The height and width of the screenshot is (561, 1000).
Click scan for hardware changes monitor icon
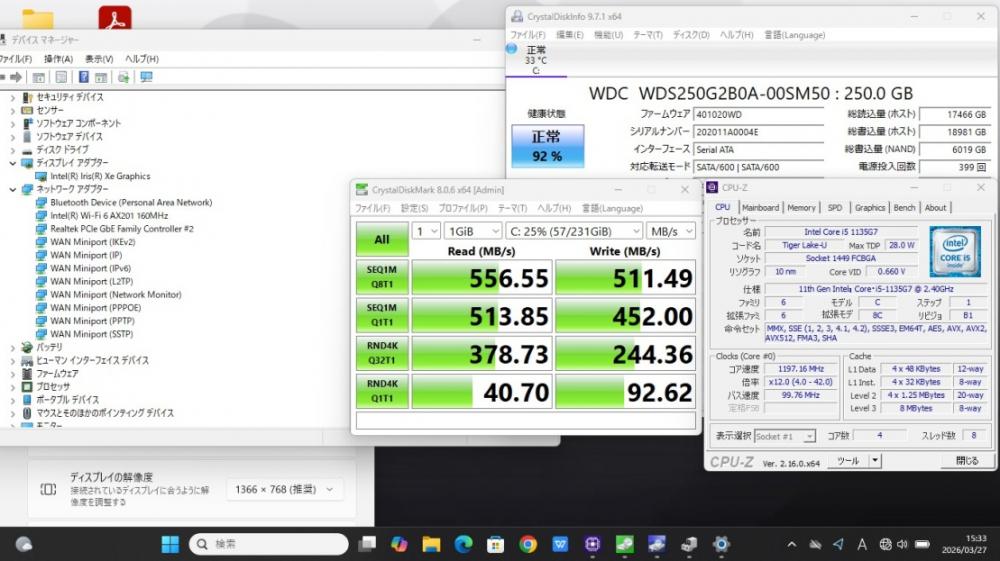pyautogui.click(x=147, y=77)
